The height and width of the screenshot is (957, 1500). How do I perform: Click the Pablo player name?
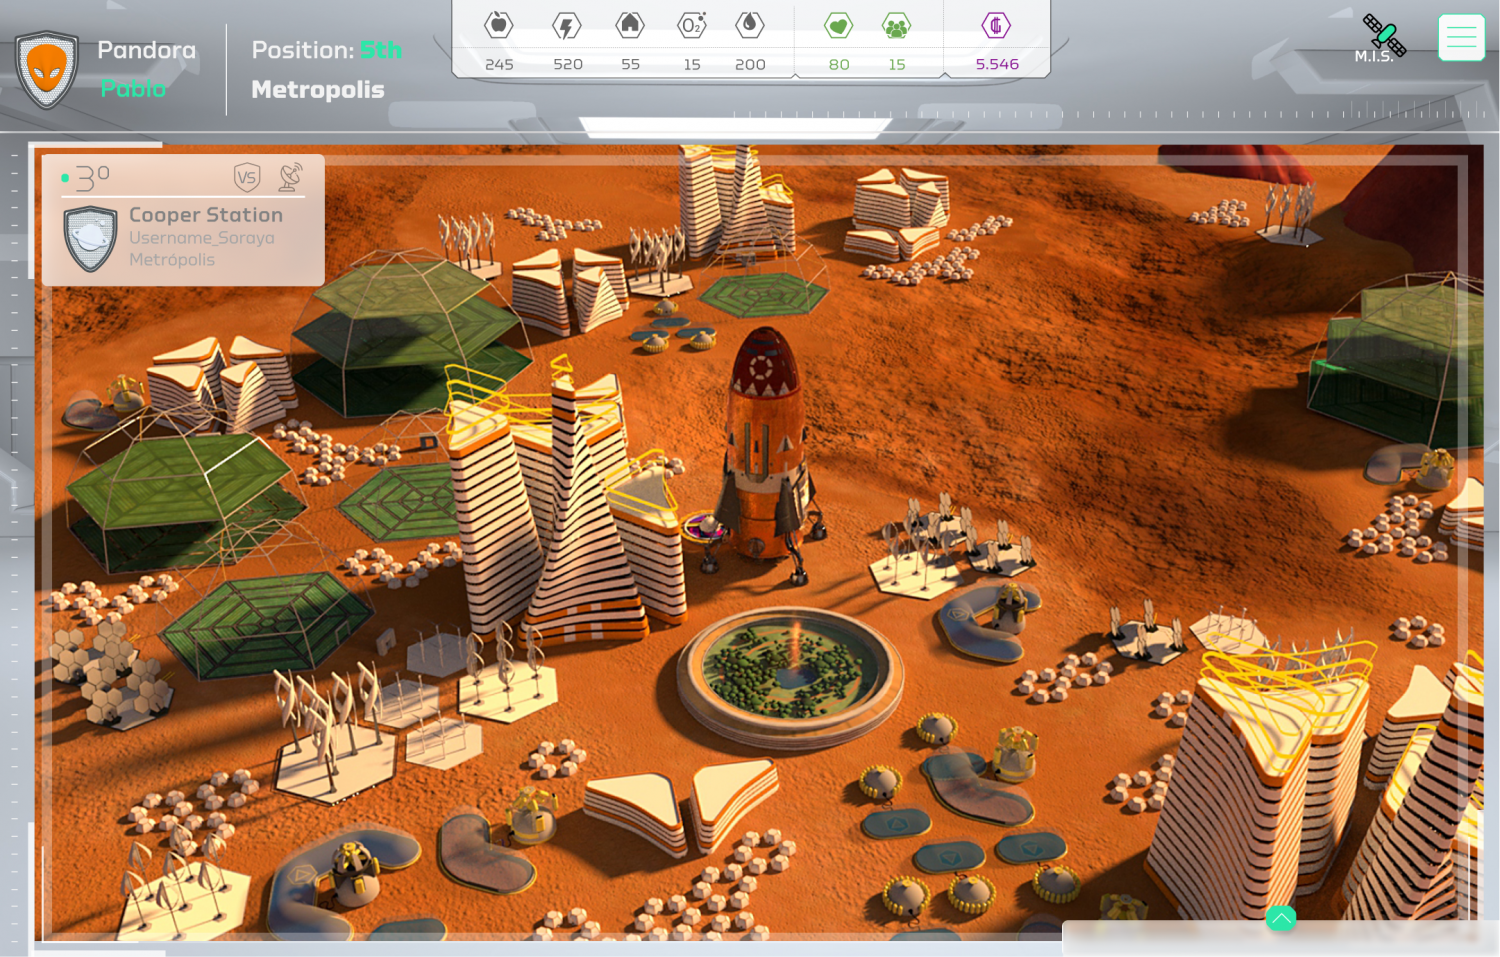(133, 89)
